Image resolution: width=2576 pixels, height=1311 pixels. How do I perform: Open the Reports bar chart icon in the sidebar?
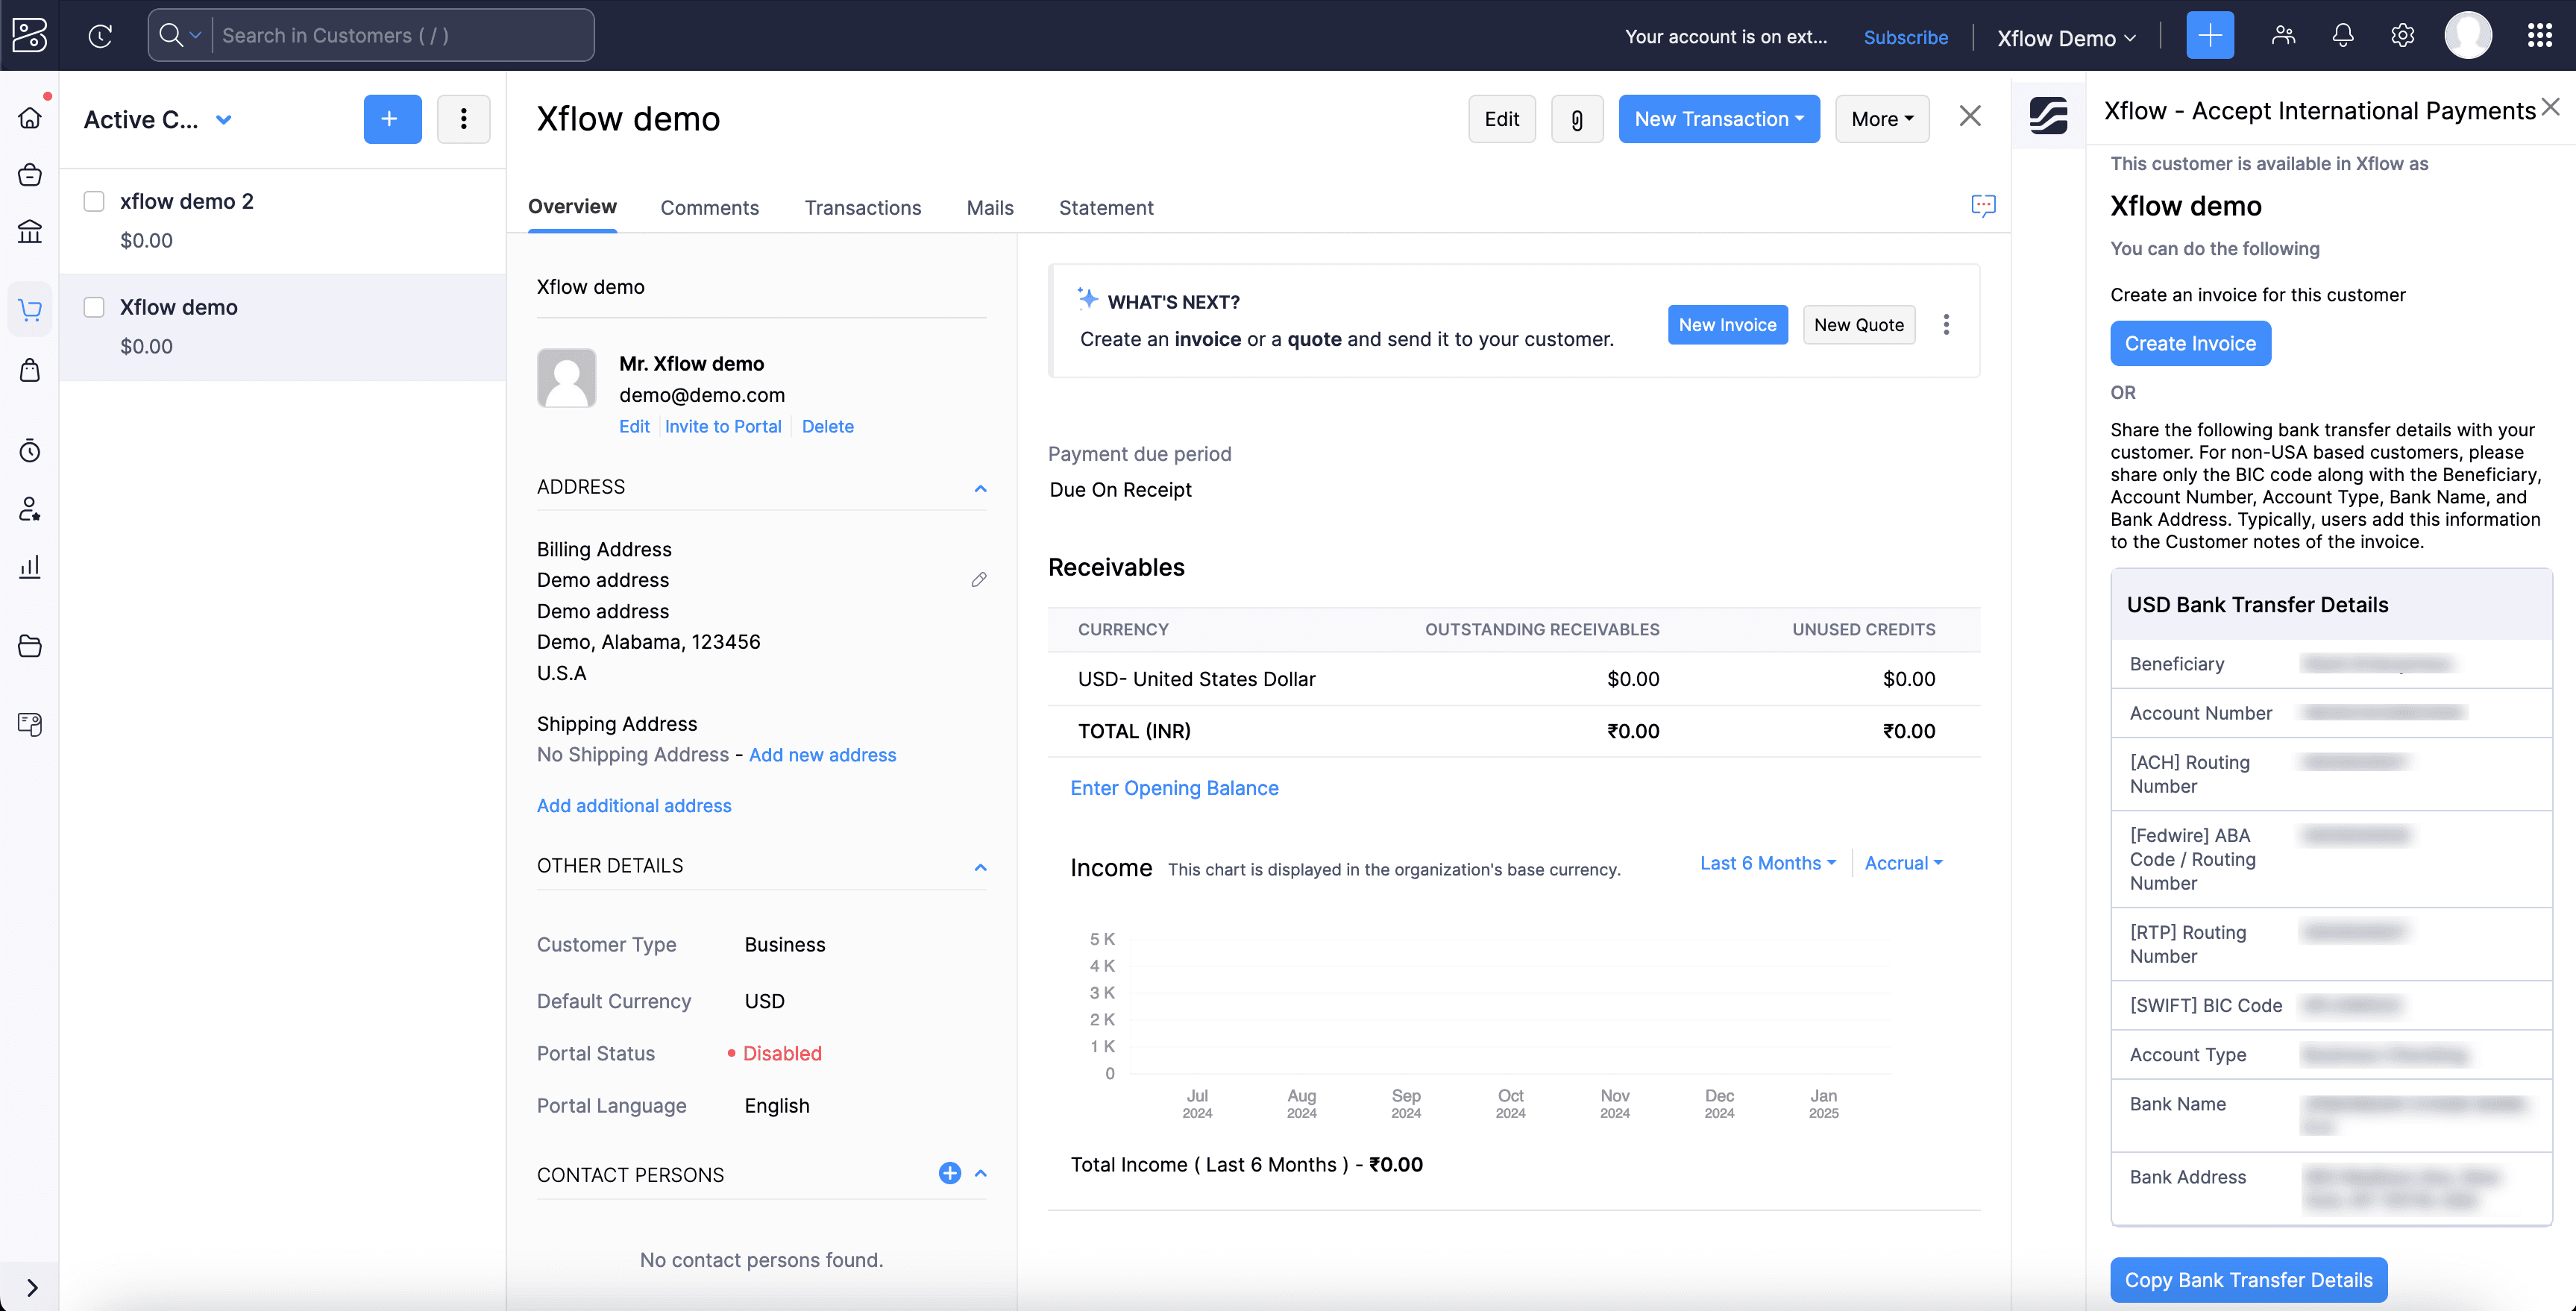pos(30,567)
